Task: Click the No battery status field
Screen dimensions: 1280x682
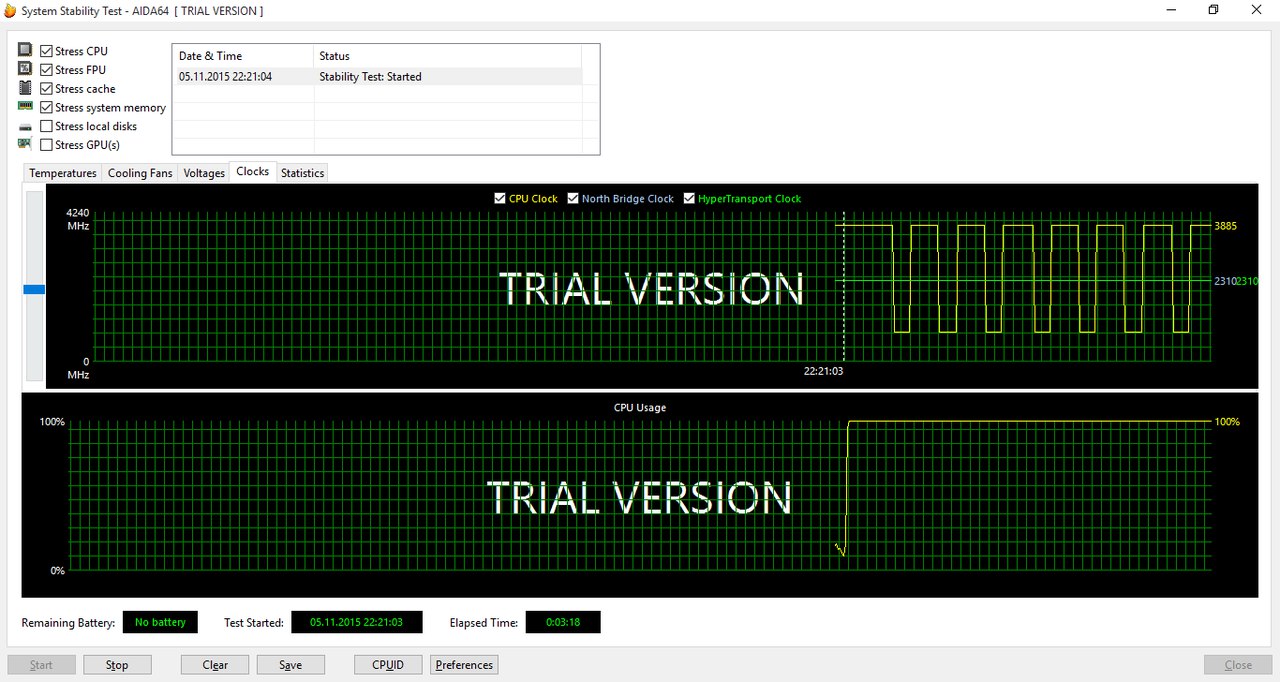Action: point(160,622)
